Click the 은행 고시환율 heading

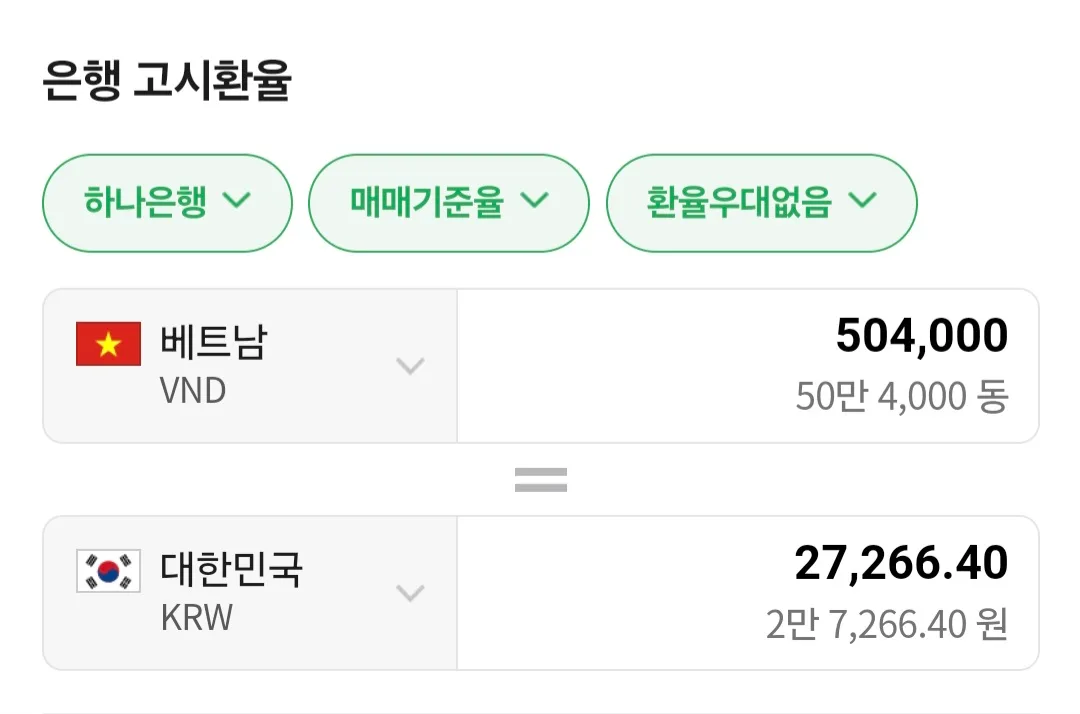[x=167, y=82]
